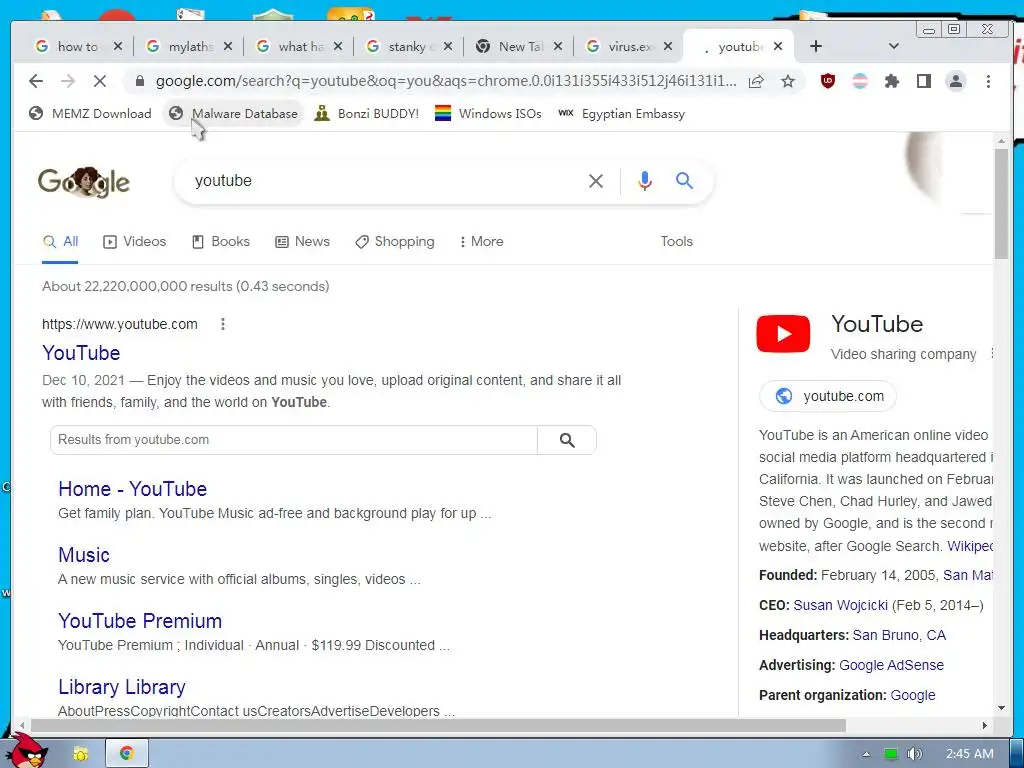Open Egyptian Embassy bookmark

621,114
